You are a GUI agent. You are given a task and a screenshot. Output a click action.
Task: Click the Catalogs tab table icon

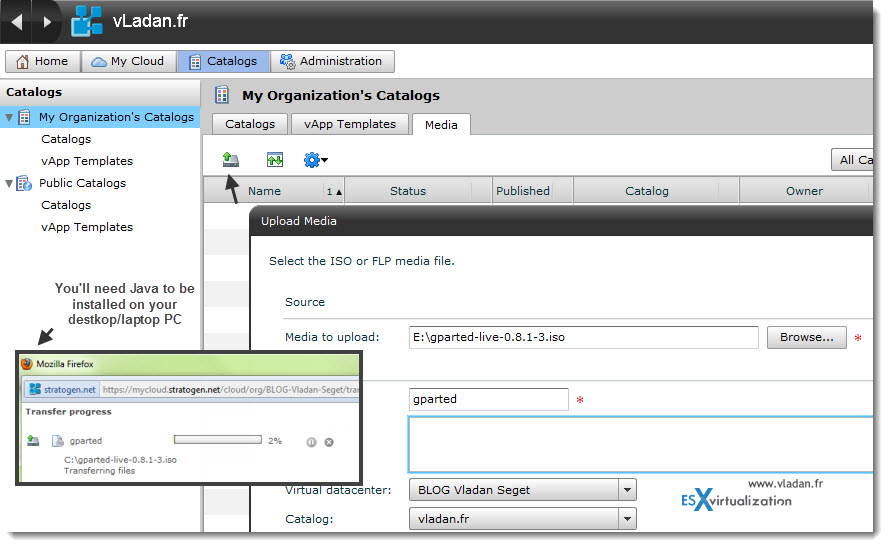(195, 62)
